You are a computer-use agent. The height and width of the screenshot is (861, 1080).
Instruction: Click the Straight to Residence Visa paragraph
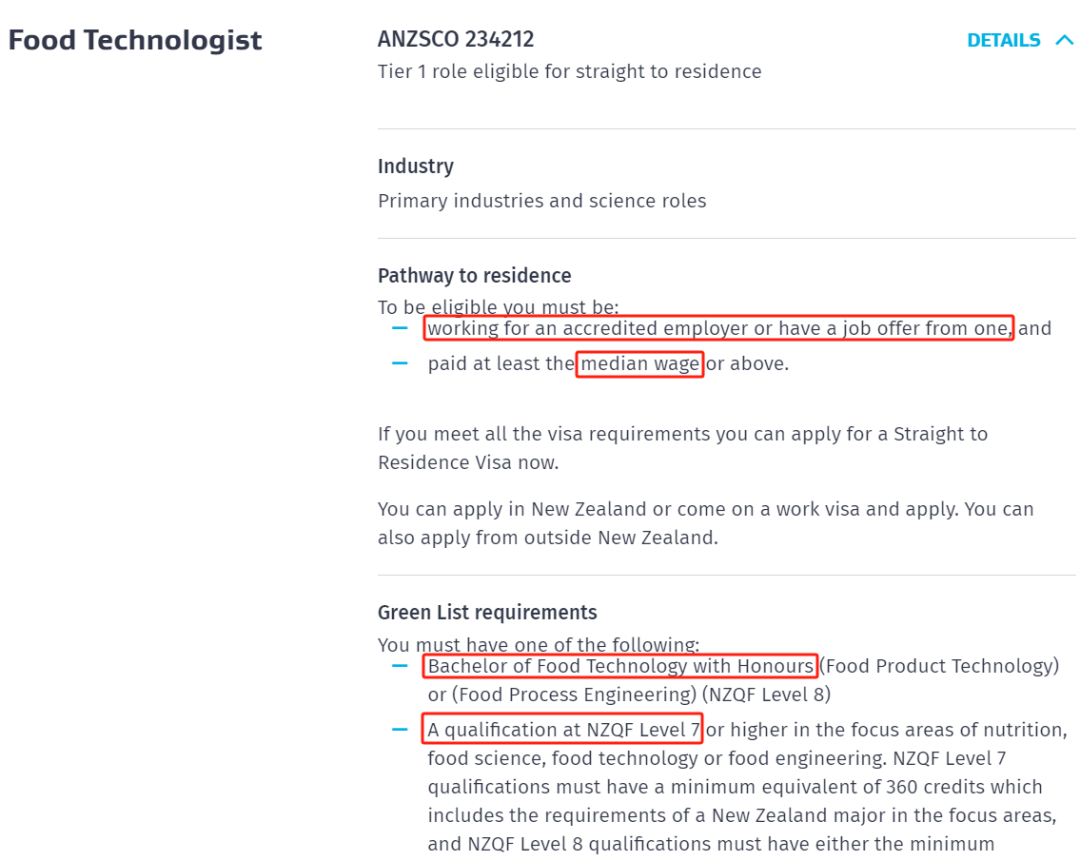pos(682,448)
